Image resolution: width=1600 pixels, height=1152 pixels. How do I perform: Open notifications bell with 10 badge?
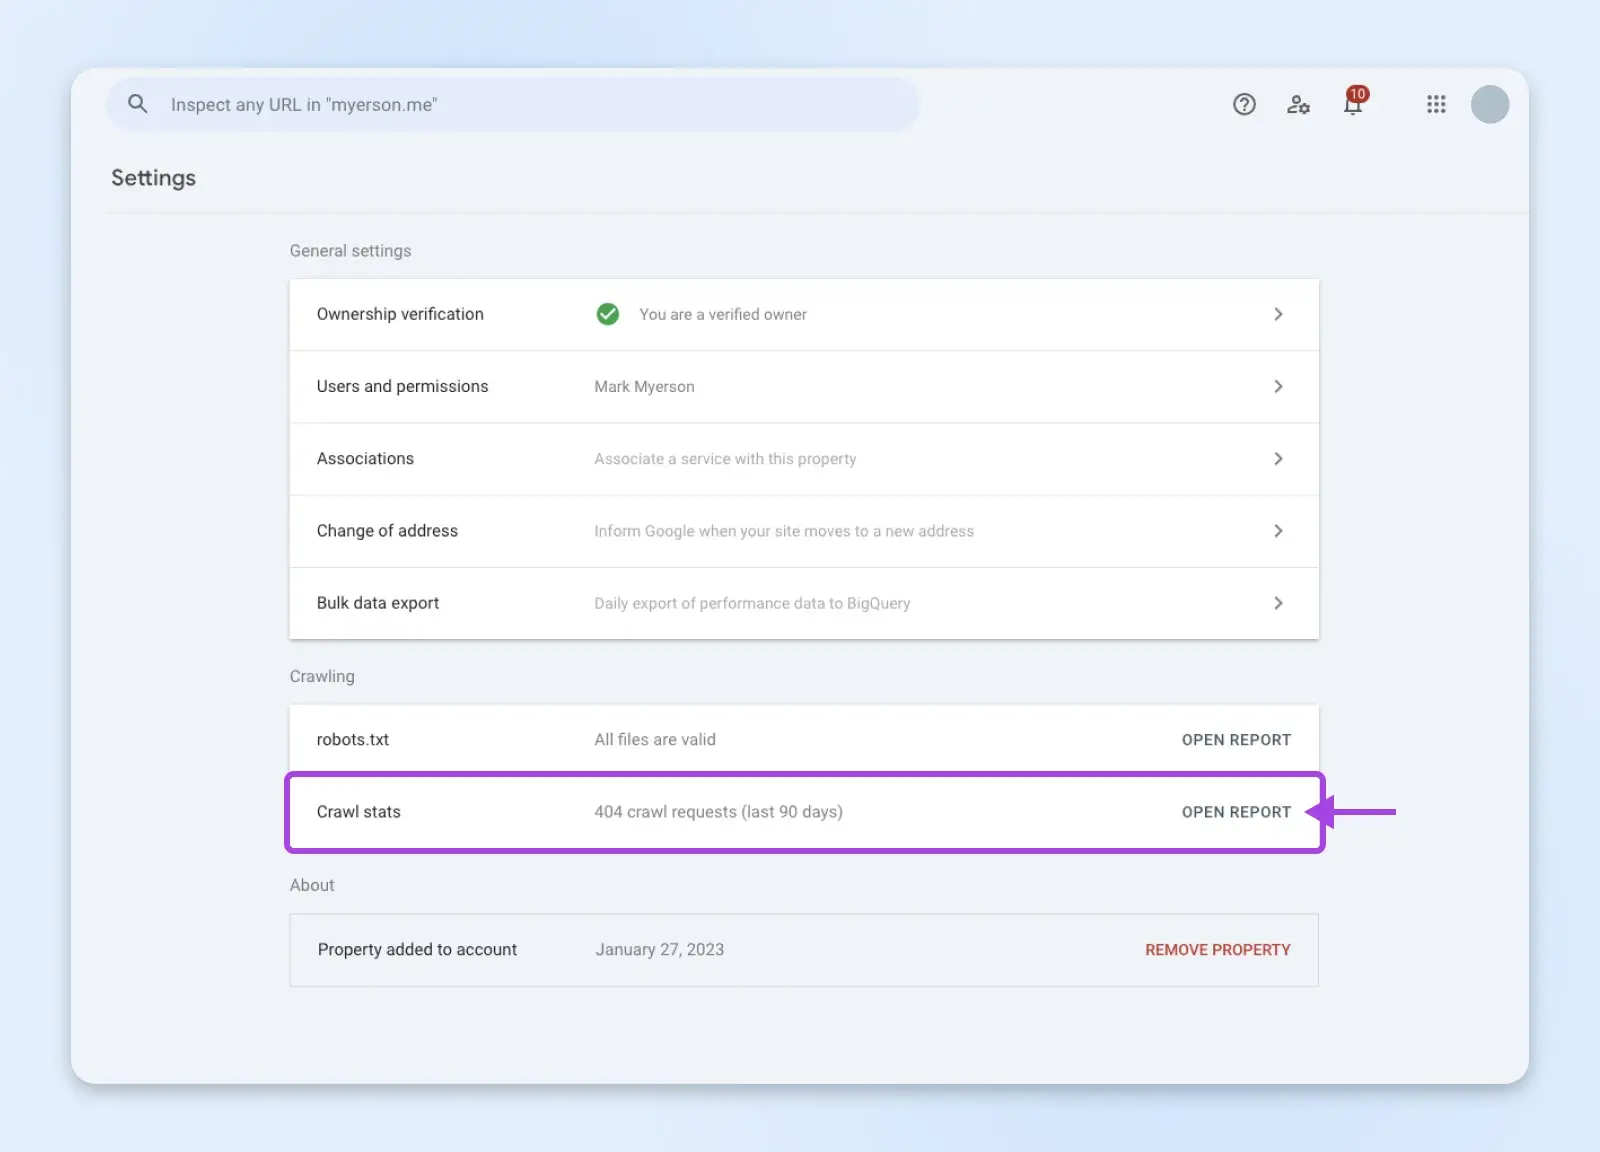tap(1353, 104)
